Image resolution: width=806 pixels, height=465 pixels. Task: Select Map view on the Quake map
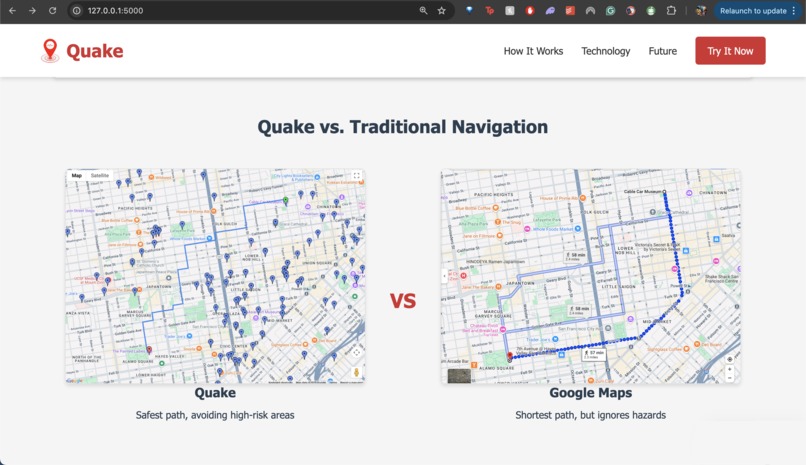77,175
